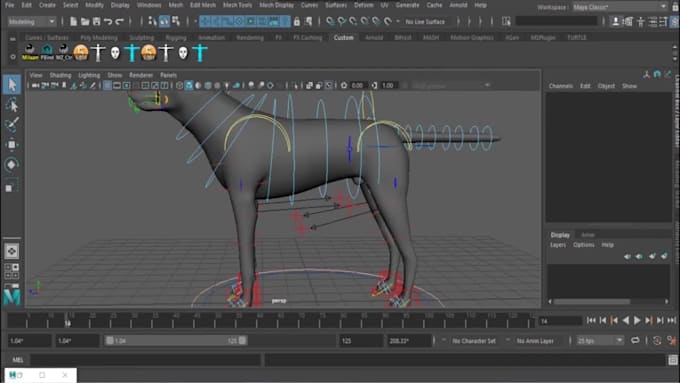Toggle the isolate select icon in viewport toolbar

click(295, 85)
